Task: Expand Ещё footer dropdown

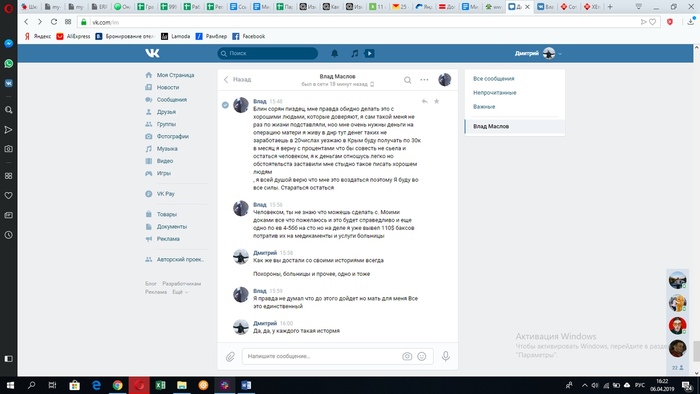Action: pos(180,292)
